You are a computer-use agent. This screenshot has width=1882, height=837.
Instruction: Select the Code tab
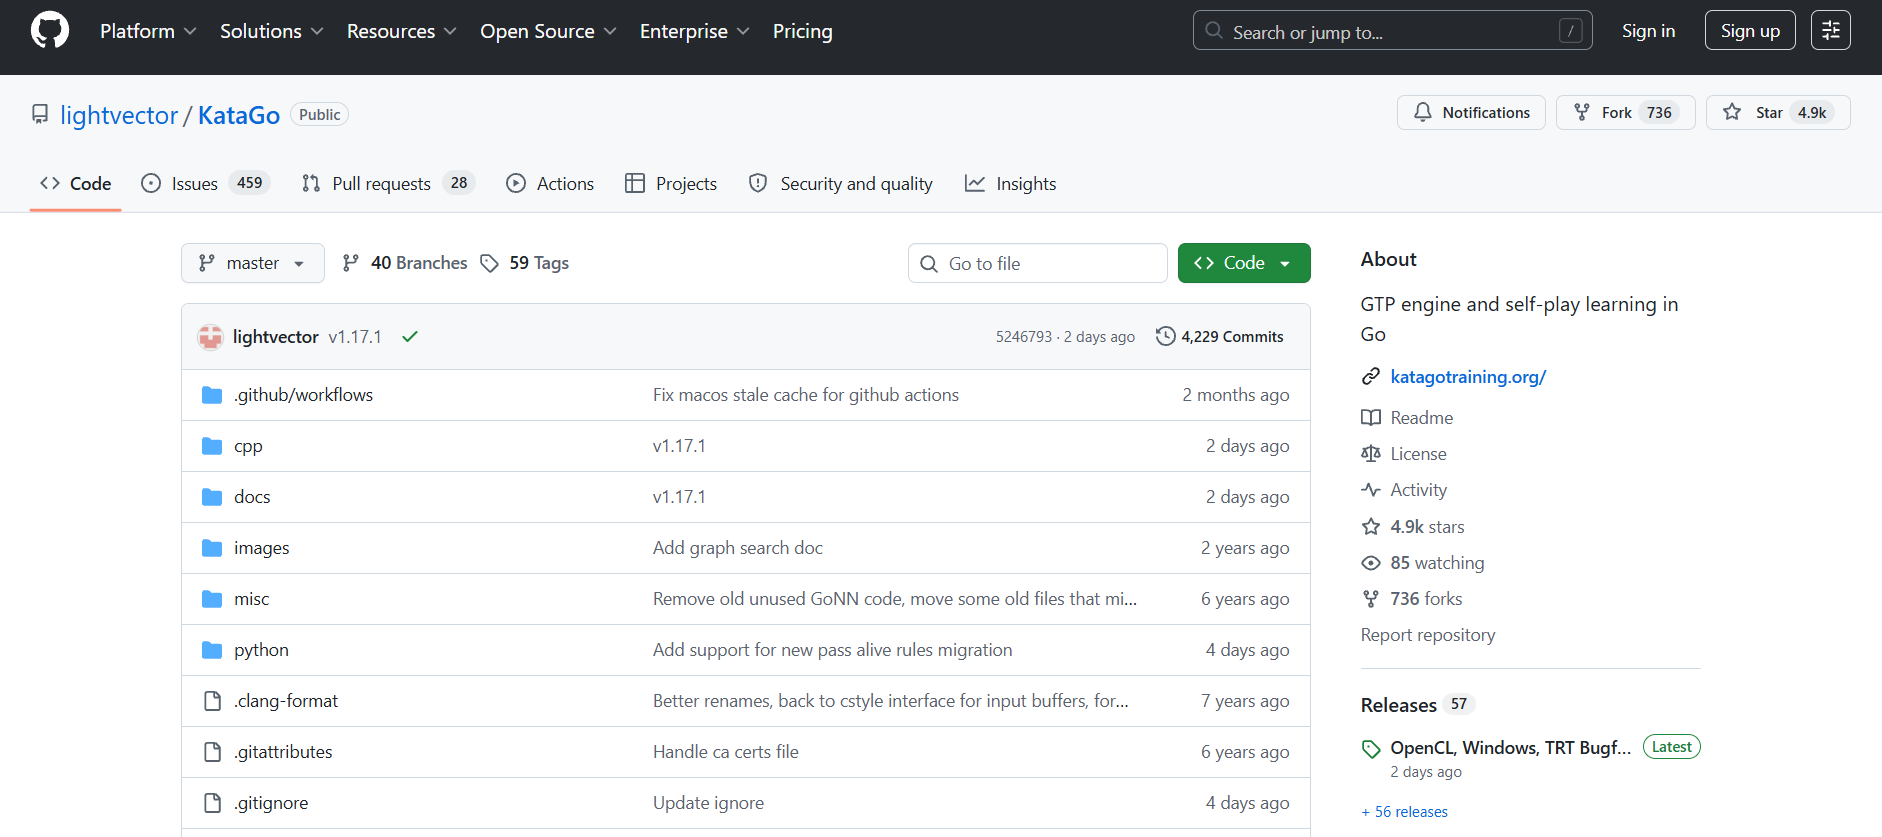click(x=76, y=183)
